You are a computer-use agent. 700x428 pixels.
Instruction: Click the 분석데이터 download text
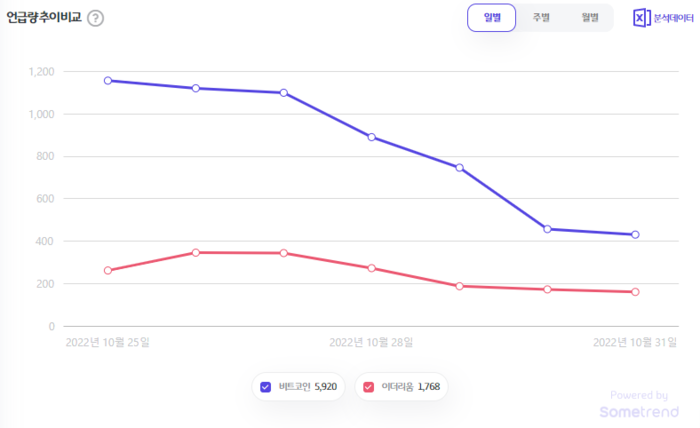[674, 18]
